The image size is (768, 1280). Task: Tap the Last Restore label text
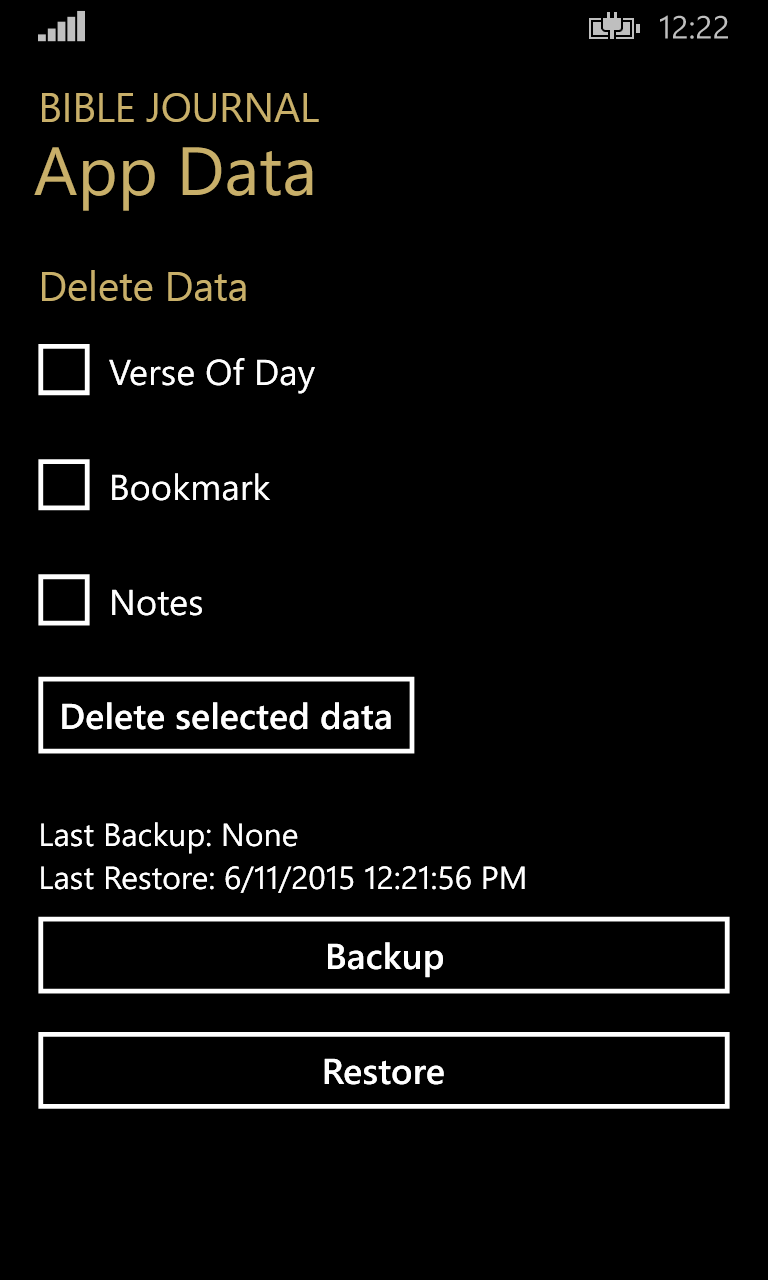click(128, 879)
